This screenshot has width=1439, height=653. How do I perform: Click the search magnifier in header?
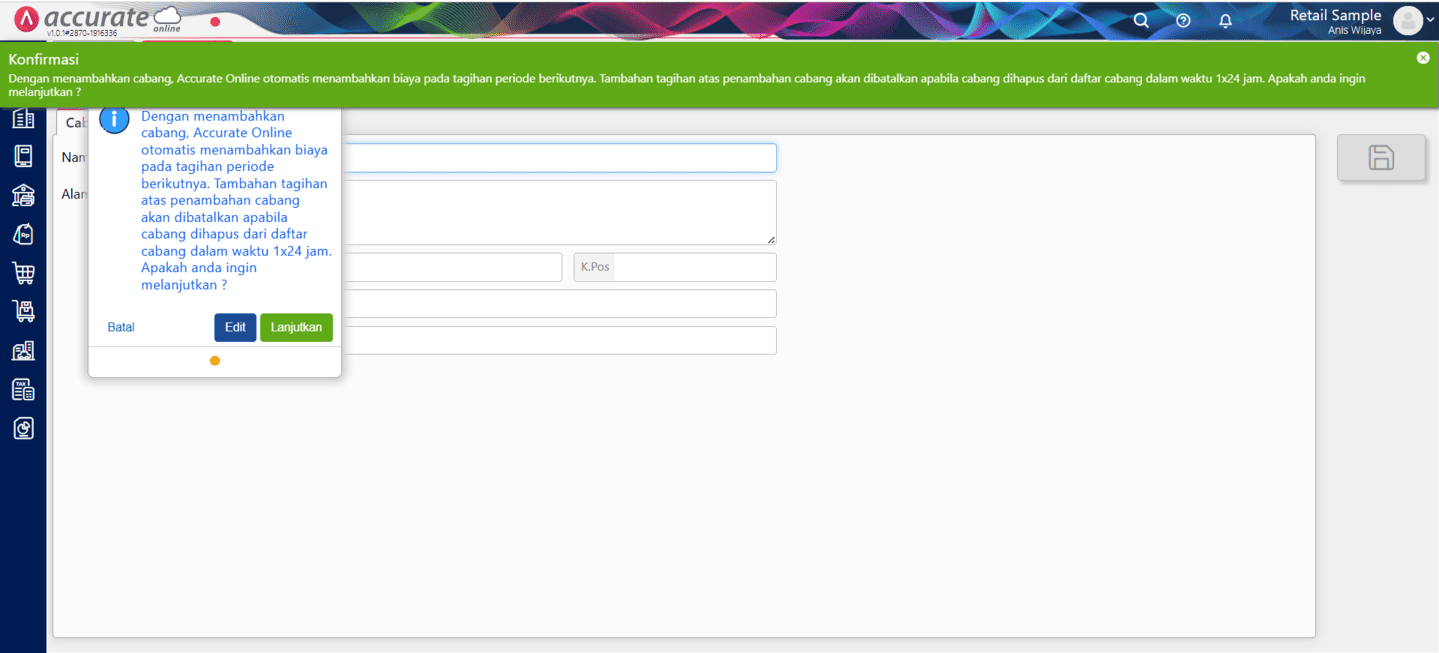tap(1141, 20)
